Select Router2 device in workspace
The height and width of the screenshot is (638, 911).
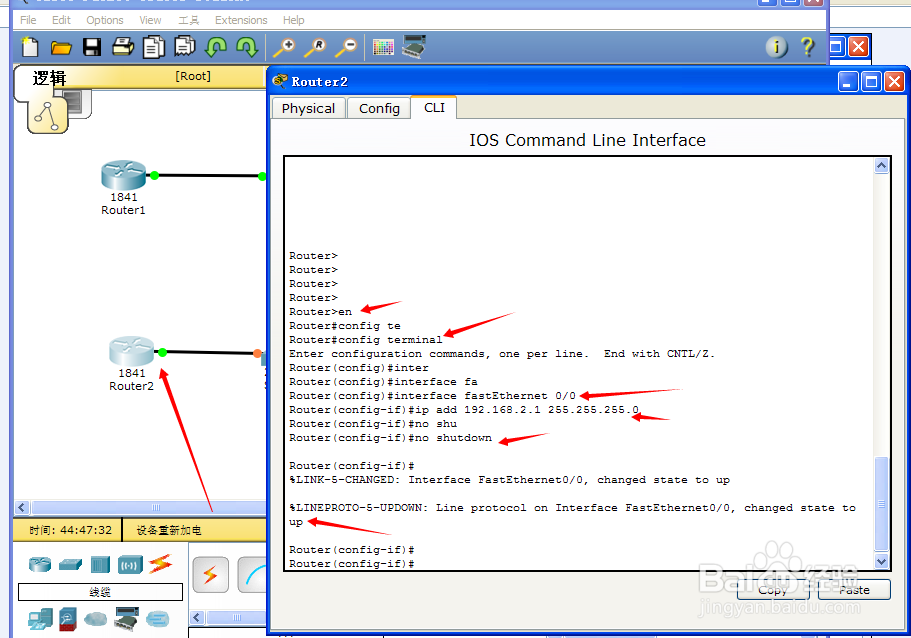(131, 351)
